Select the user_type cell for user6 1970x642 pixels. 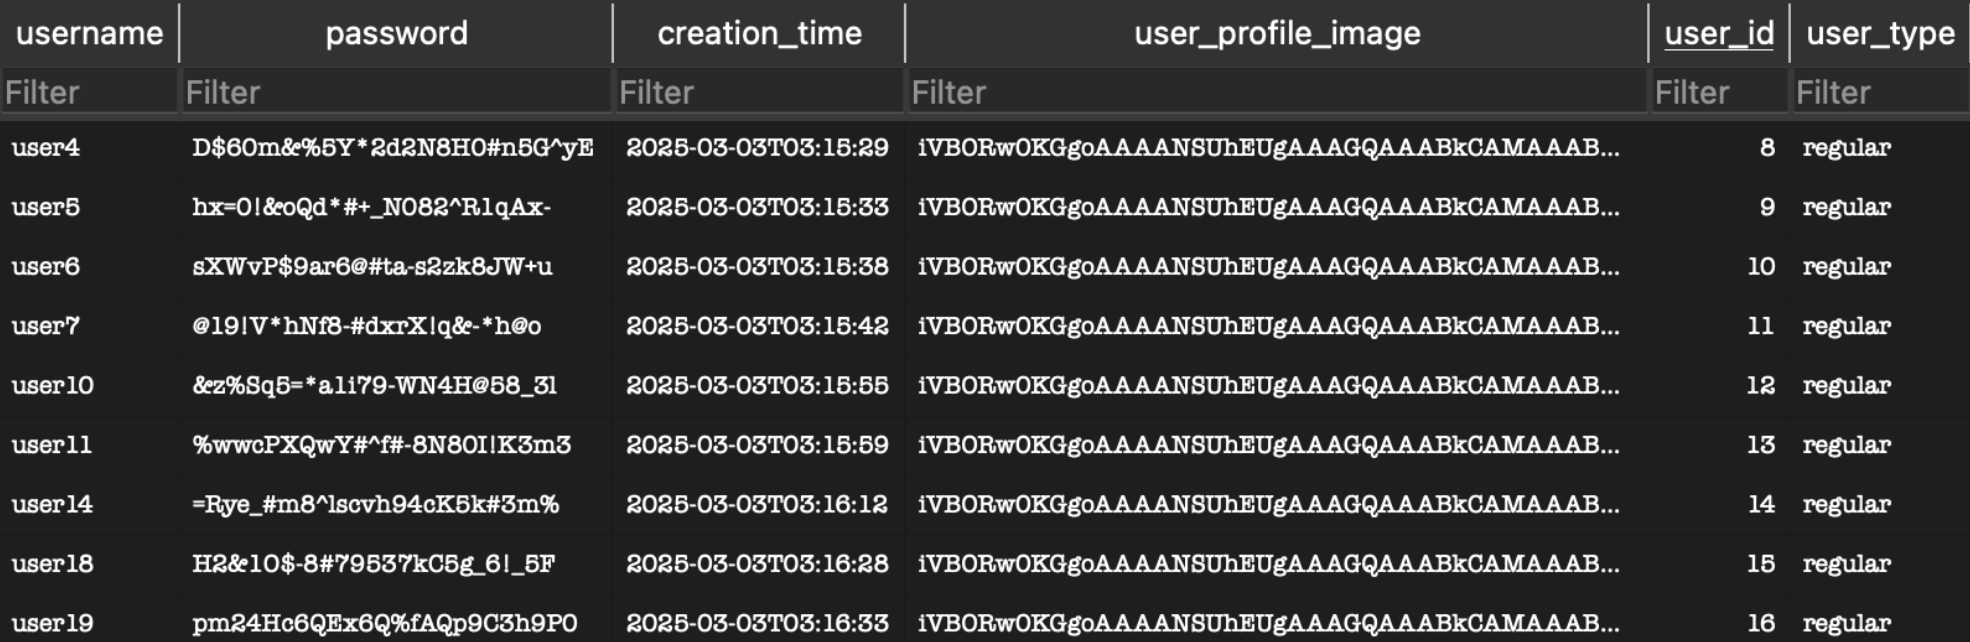[1846, 266]
